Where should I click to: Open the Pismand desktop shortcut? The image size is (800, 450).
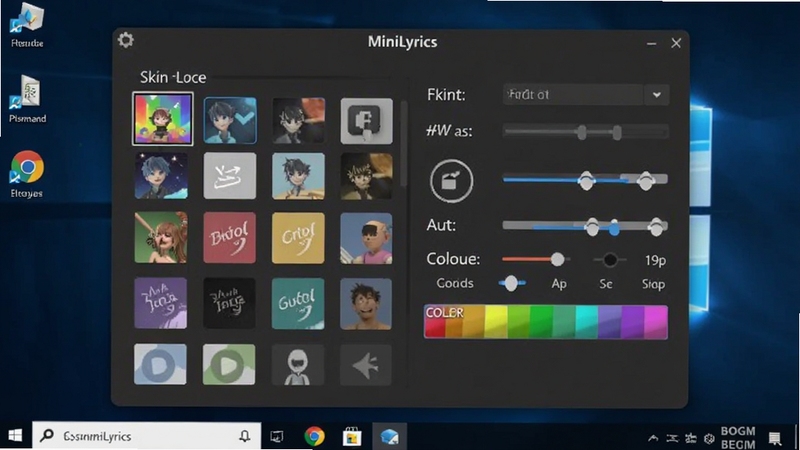pos(28,98)
